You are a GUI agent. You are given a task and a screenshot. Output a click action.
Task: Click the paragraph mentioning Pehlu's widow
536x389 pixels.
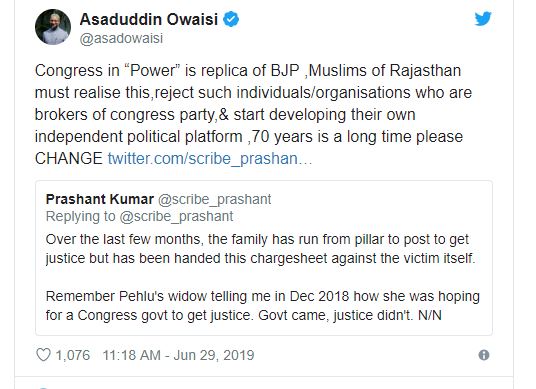coord(263,306)
